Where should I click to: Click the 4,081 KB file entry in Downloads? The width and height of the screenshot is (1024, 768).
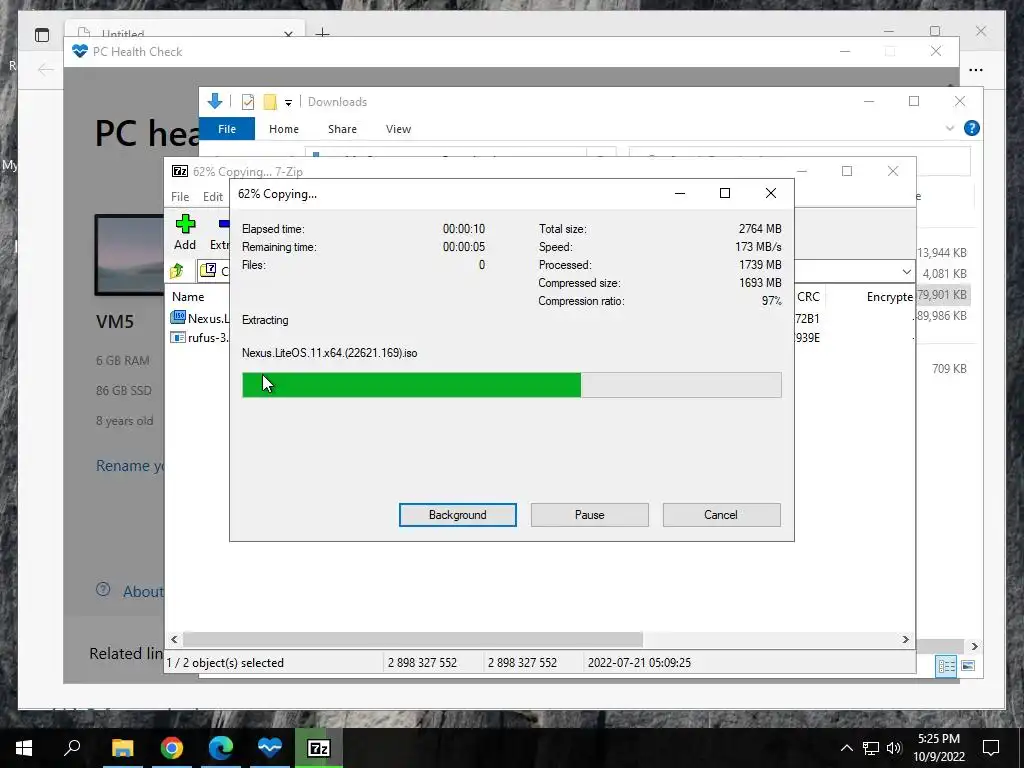[944, 274]
